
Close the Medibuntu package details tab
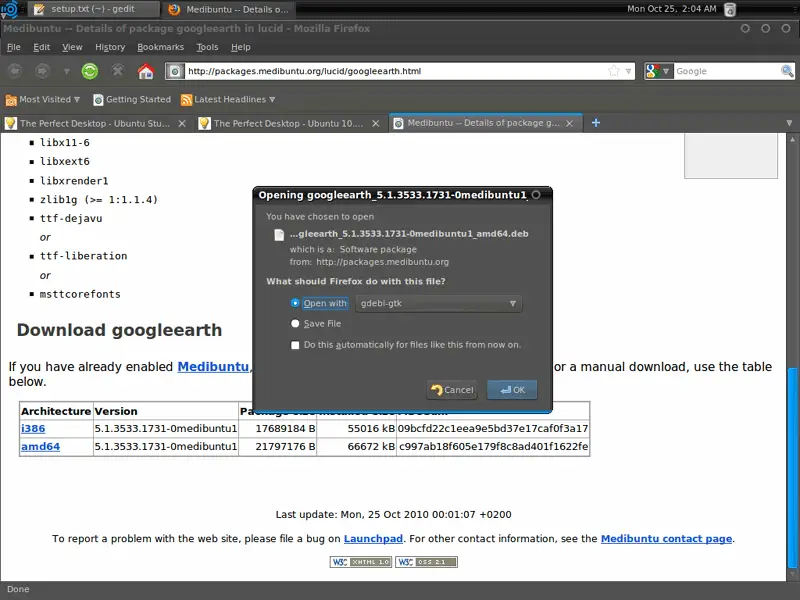[x=569, y=123]
